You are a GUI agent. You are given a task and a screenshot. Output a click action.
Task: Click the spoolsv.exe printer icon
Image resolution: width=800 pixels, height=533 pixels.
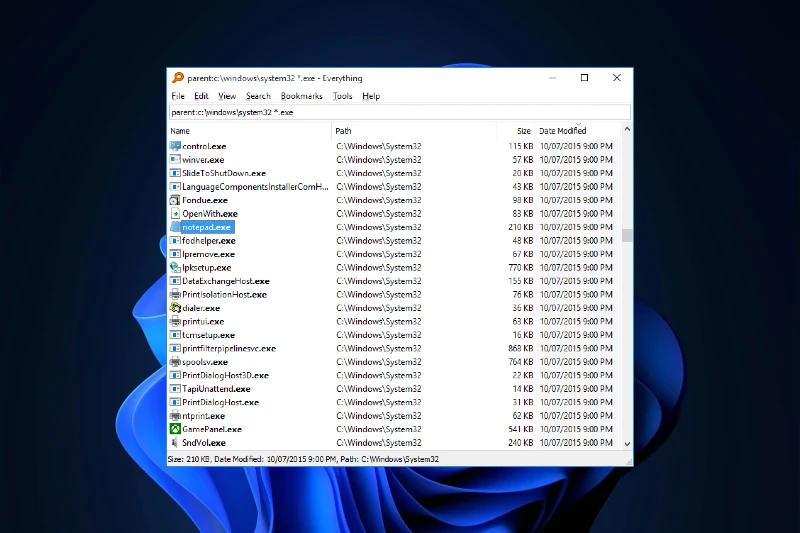pyautogui.click(x=175, y=362)
